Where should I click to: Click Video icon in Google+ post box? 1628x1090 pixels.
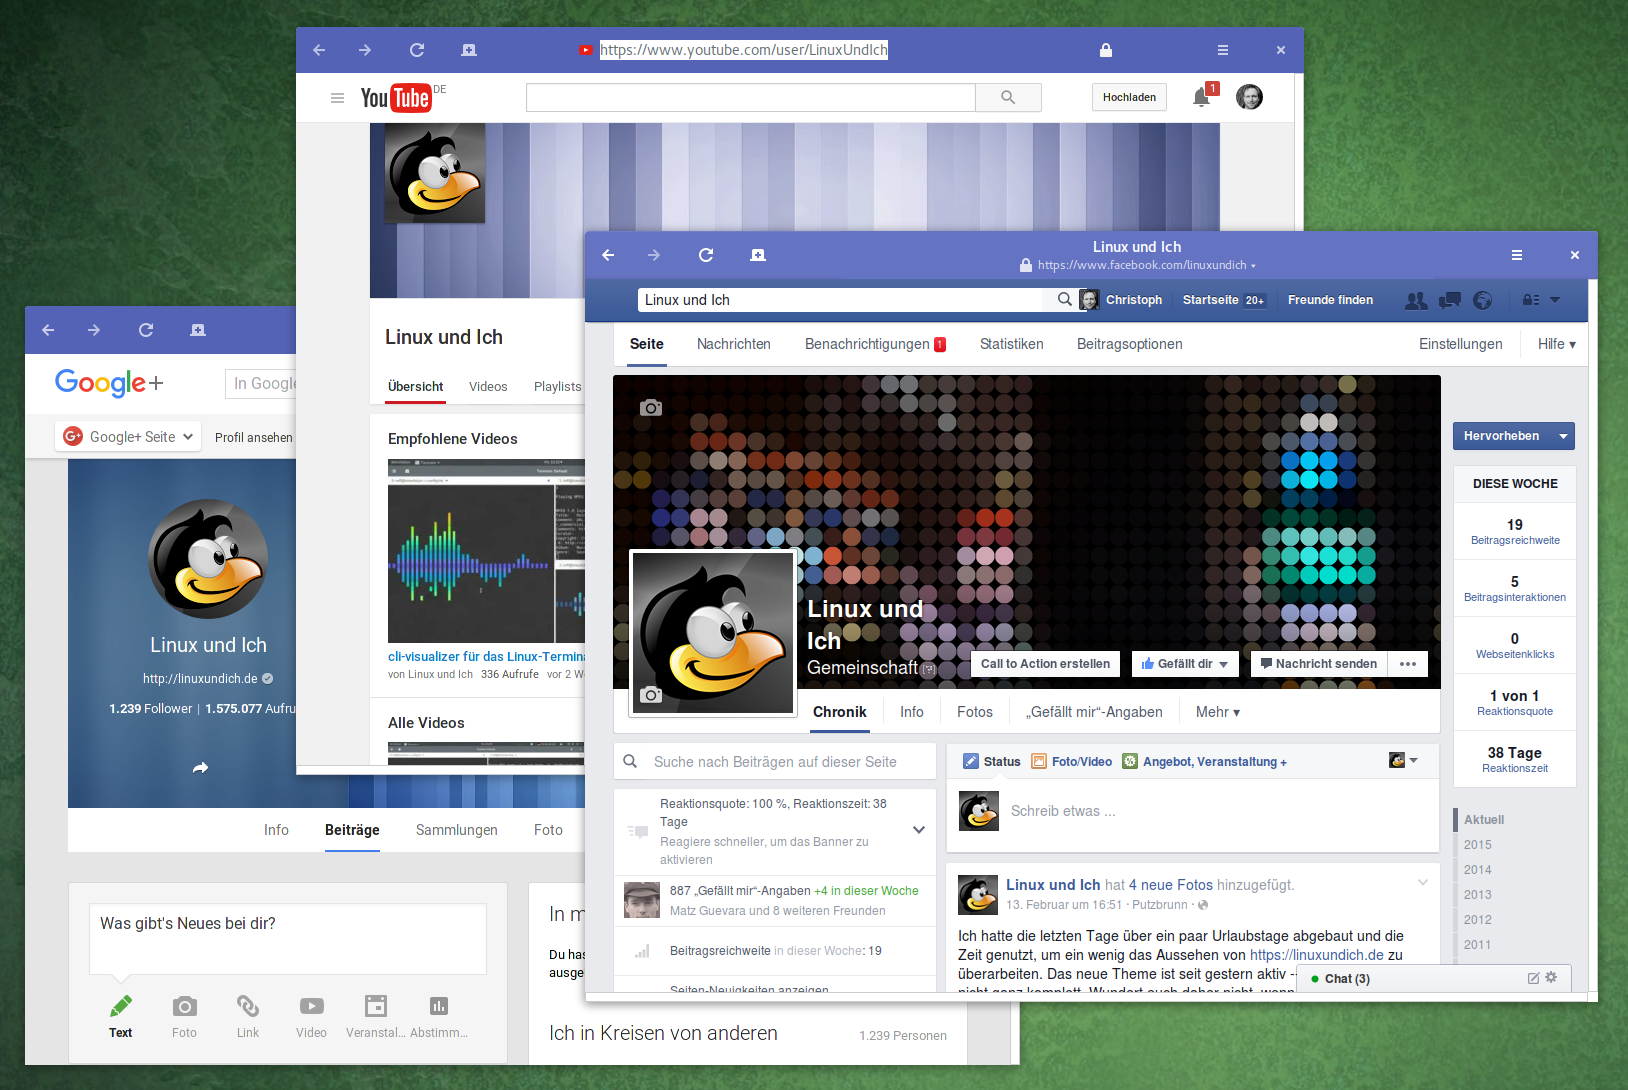point(311,1007)
